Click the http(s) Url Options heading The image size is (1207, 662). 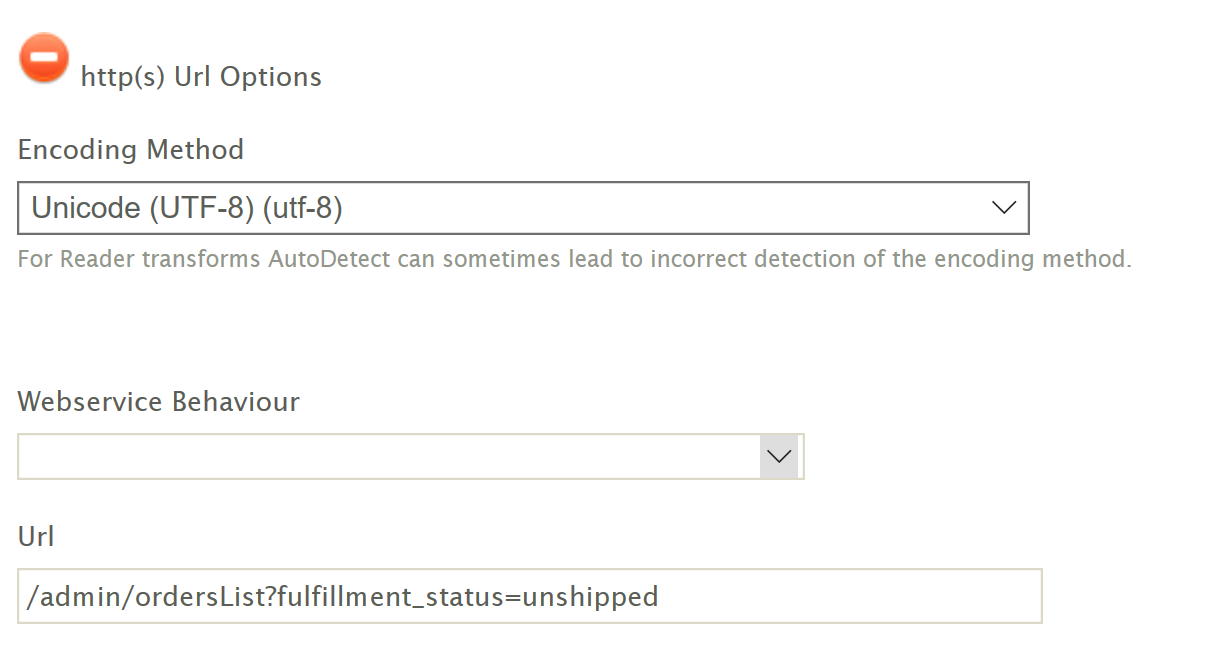[x=201, y=77]
